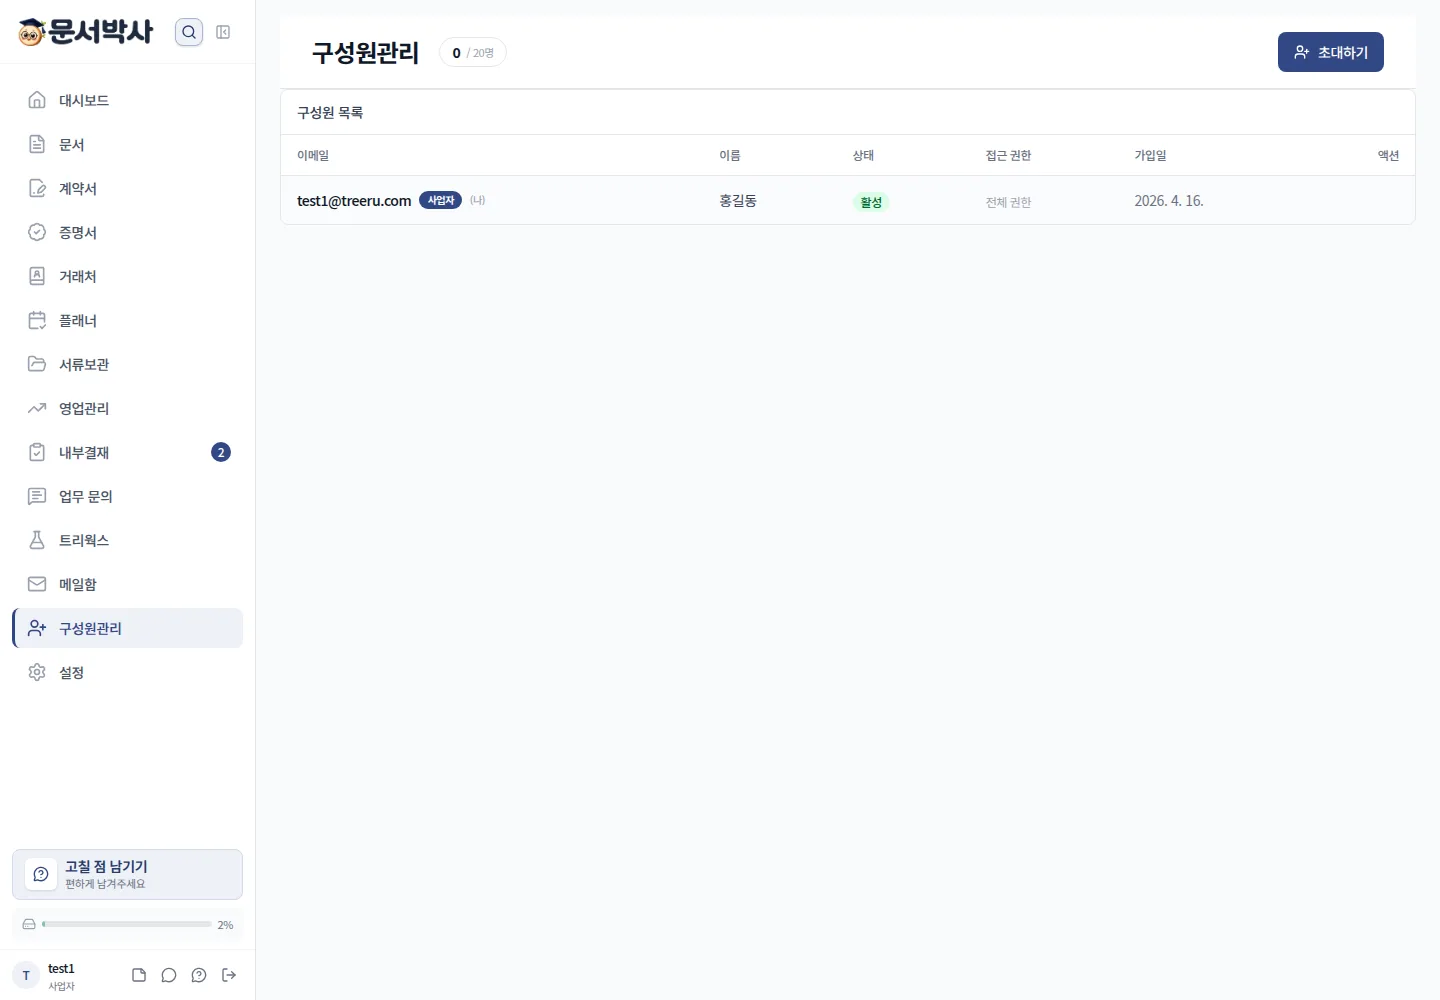
Task: Click the 거래처 address-book icon
Action: click(37, 276)
